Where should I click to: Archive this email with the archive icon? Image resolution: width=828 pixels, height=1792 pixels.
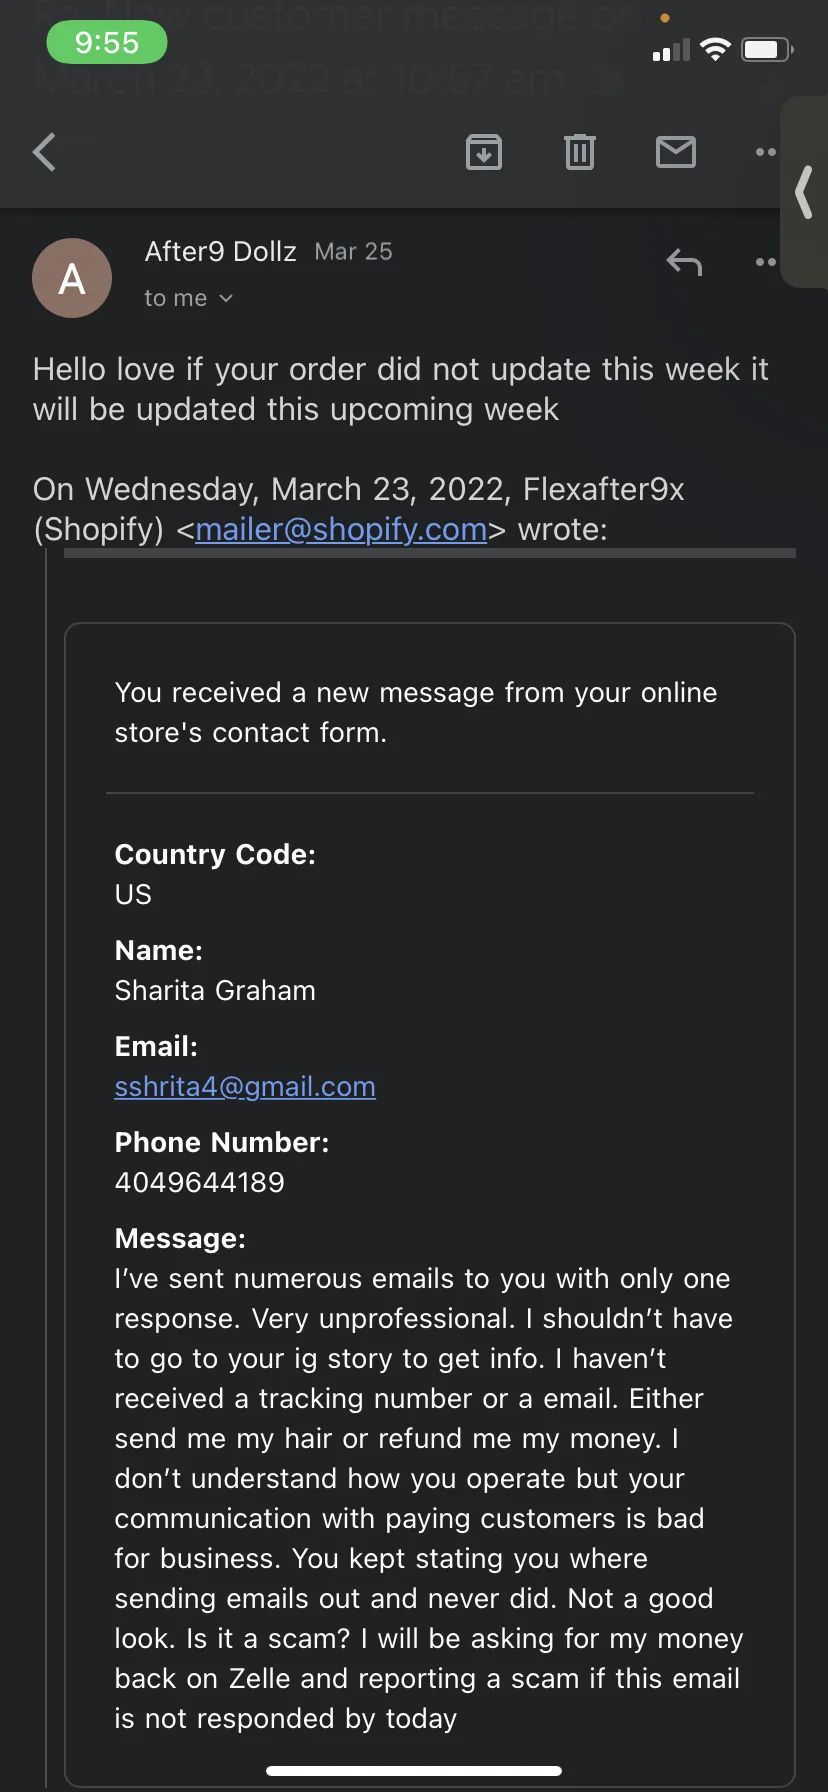[x=484, y=152]
